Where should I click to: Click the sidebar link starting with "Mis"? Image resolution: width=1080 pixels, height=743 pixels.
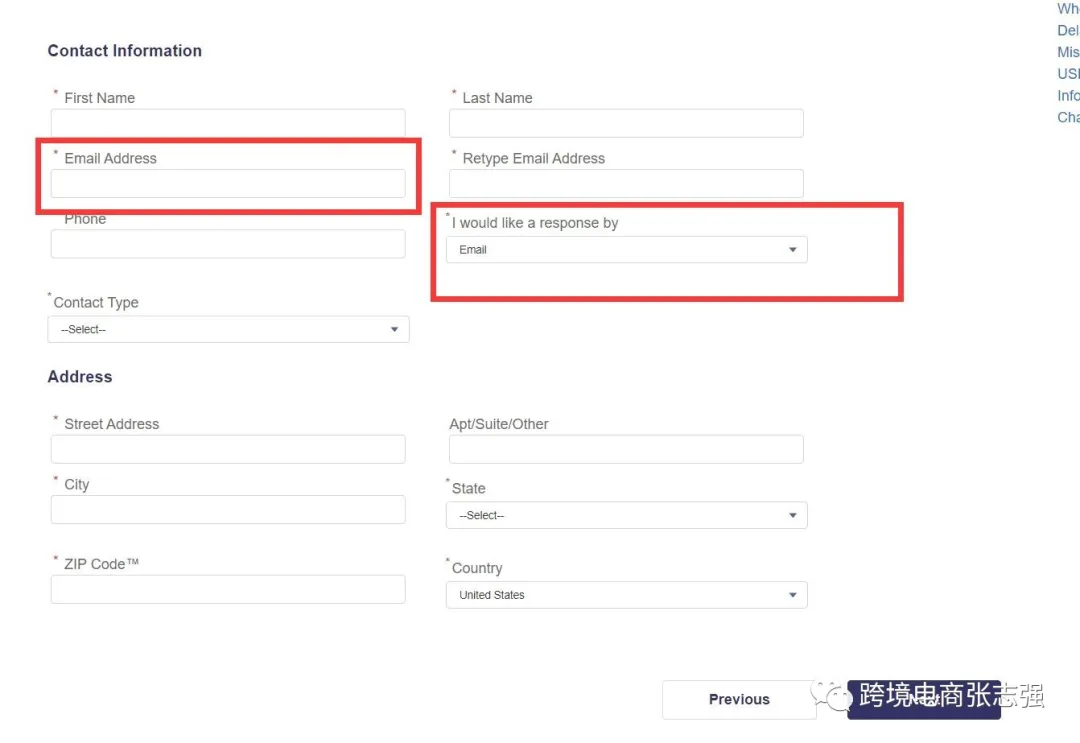point(1068,53)
